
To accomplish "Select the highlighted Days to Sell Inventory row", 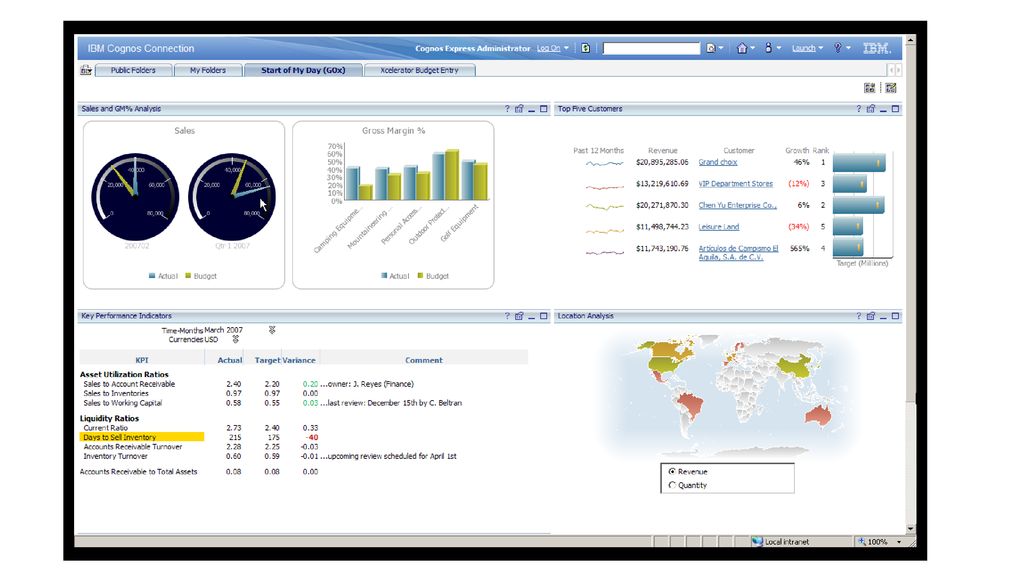I will click(x=142, y=437).
